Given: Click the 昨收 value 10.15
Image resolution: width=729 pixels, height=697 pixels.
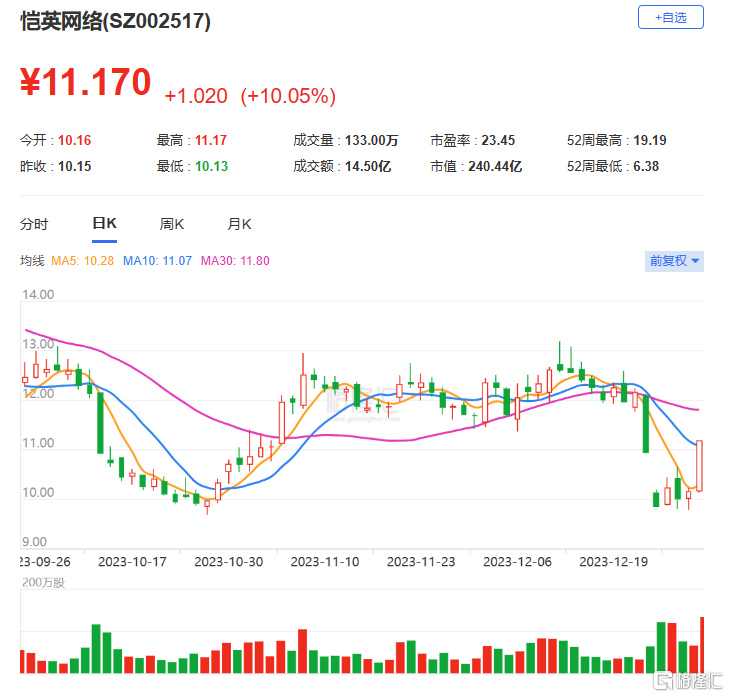Looking at the screenshot, I should point(74,166).
